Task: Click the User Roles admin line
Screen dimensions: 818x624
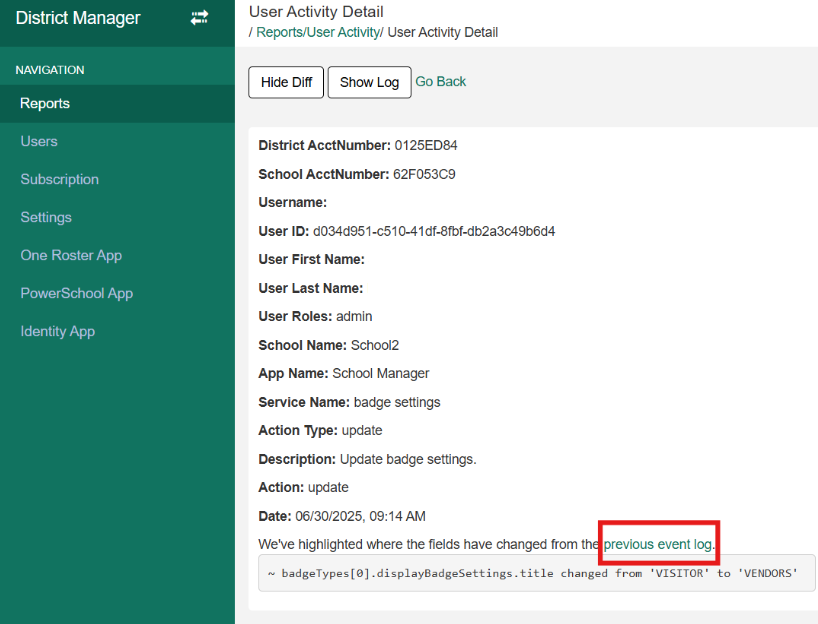Action: pos(315,317)
